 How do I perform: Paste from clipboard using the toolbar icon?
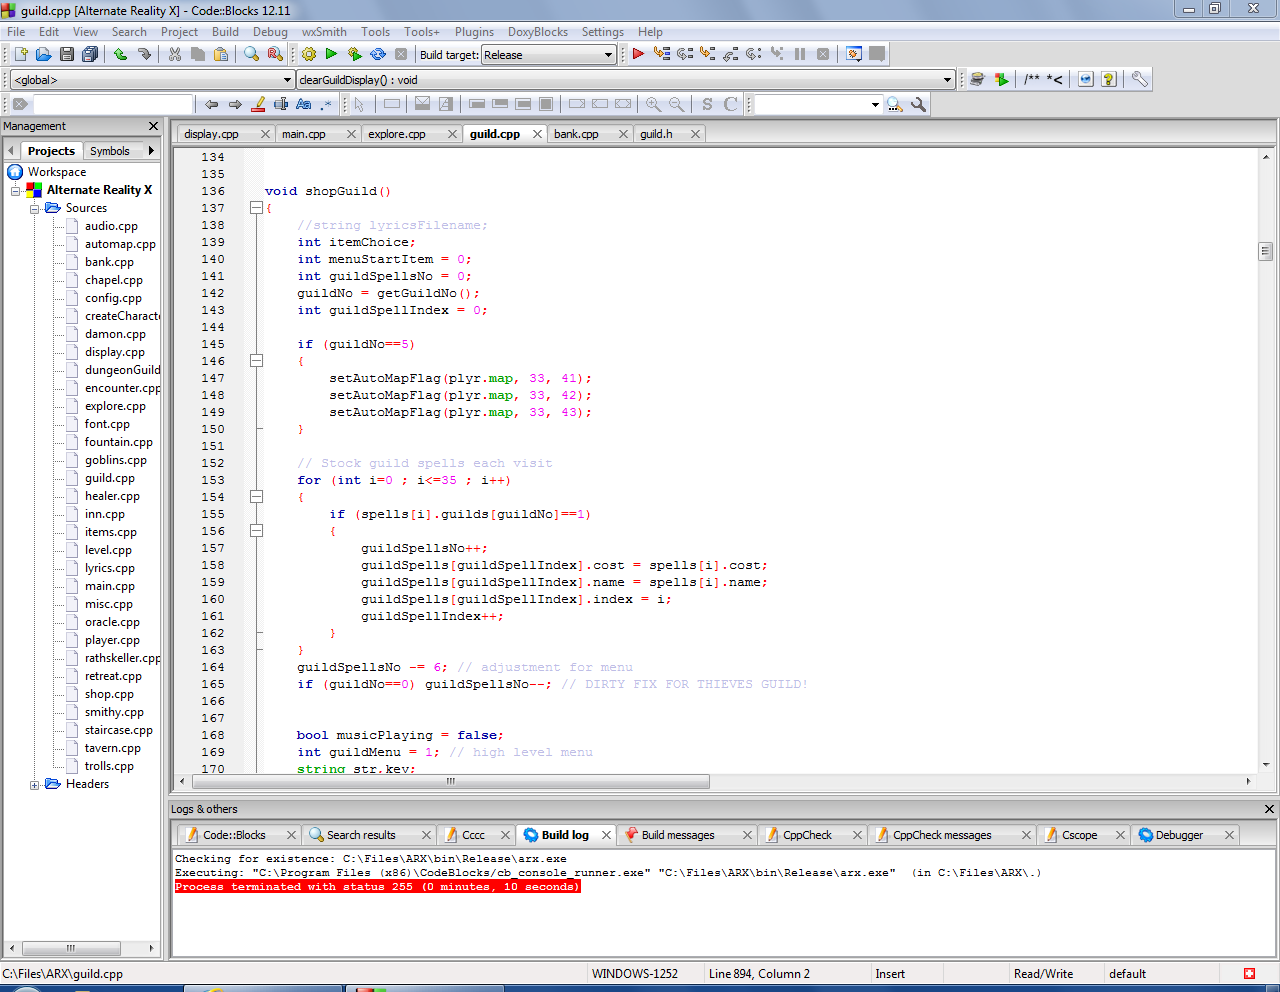(221, 54)
